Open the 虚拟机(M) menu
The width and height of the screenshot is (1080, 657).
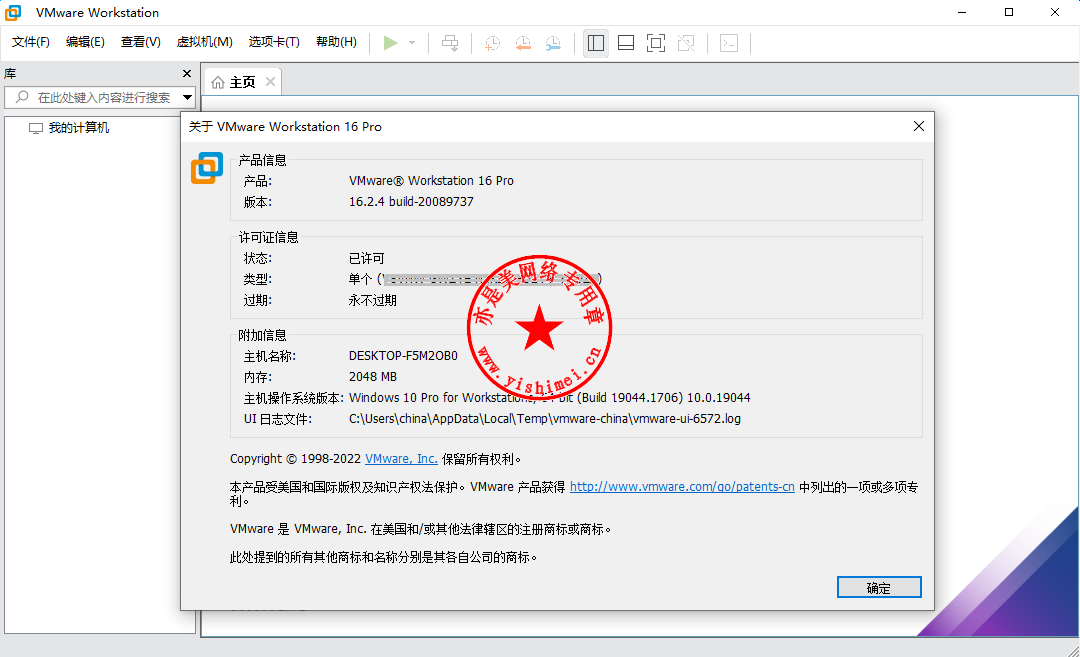click(205, 42)
